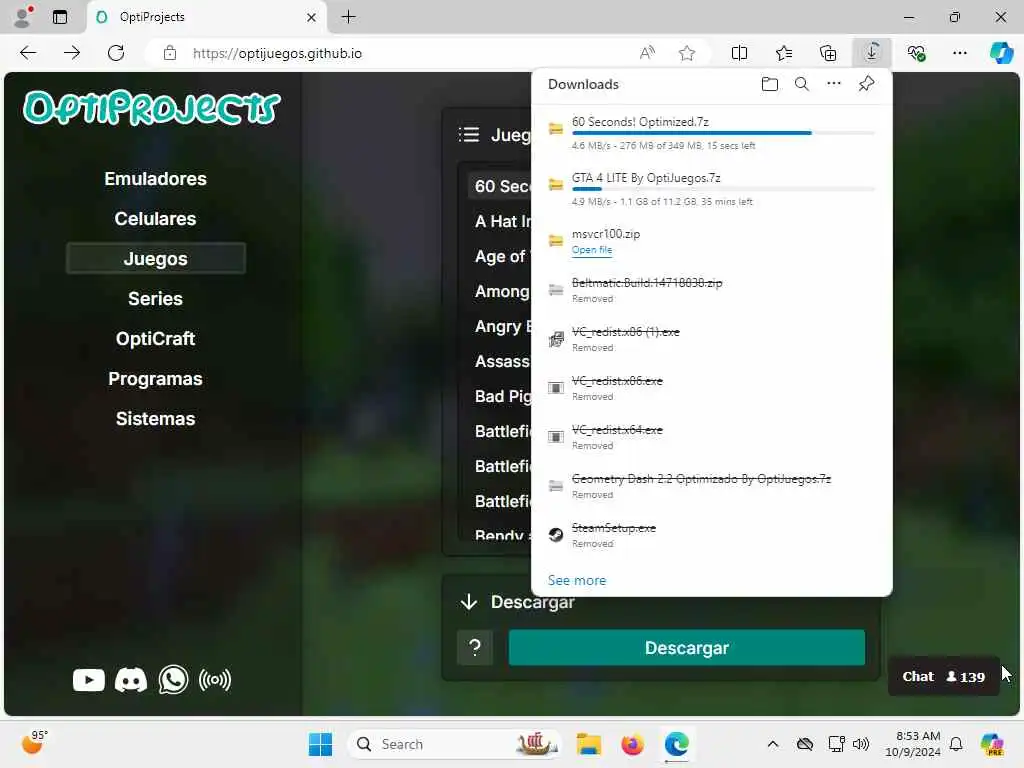Open the Copilot sidebar icon
The height and width of the screenshot is (768, 1024).
(1001, 53)
